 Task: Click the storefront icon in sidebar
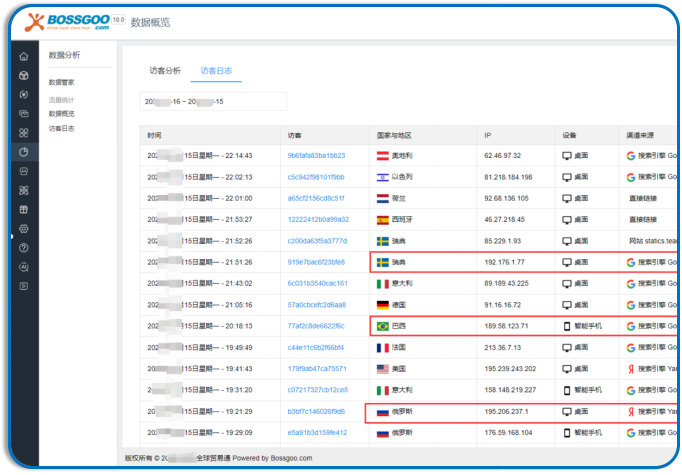[x=24, y=171]
